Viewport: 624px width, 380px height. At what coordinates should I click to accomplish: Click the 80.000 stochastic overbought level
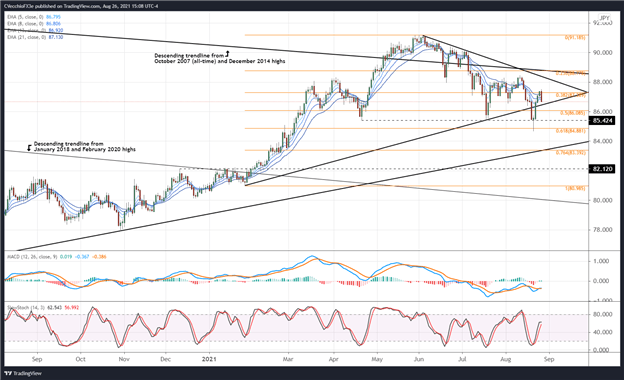[x=601, y=314]
